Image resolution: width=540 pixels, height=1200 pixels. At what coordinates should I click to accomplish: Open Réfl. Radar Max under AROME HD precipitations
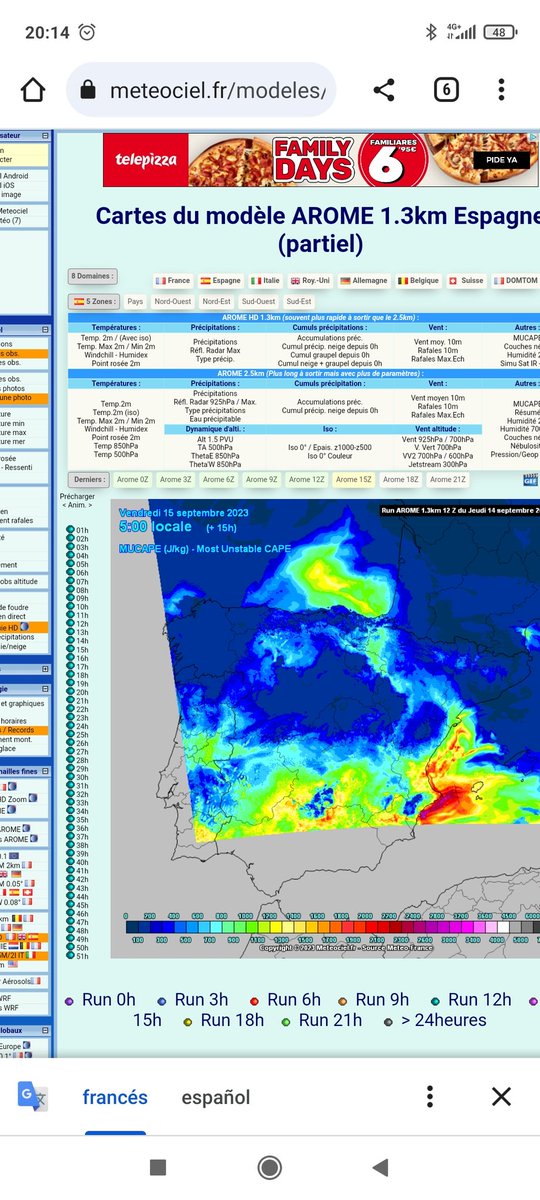point(215,350)
